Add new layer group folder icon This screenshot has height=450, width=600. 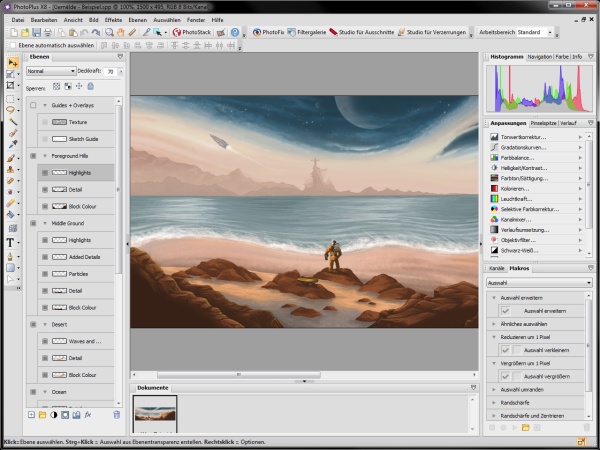(42, 415)
